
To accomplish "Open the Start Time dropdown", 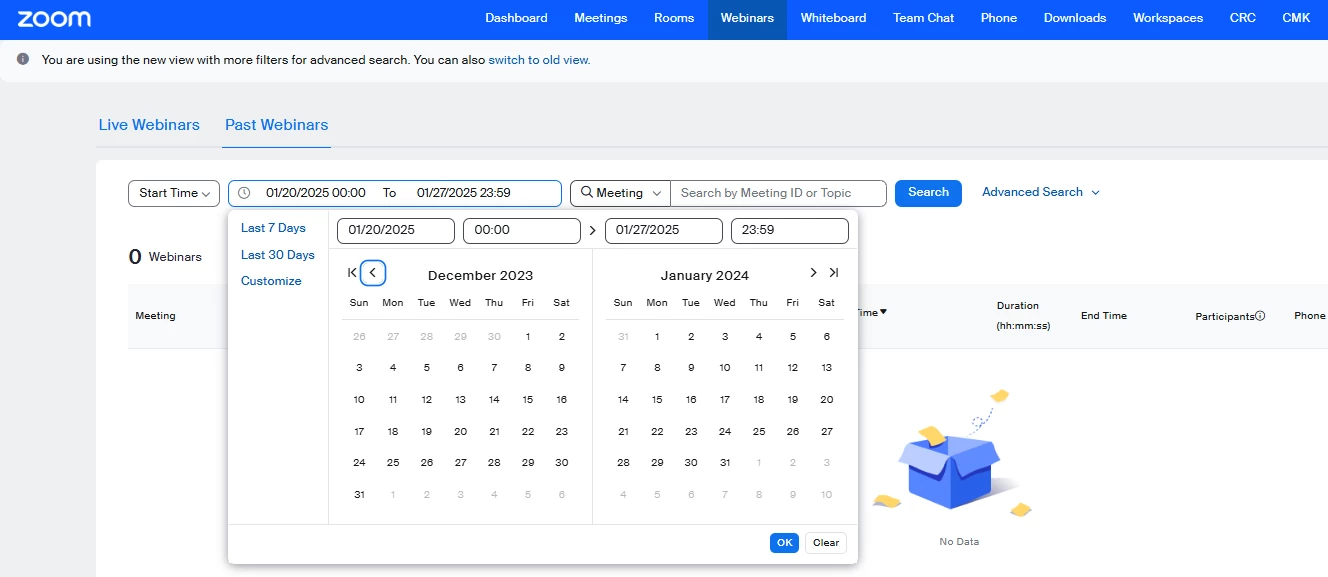I will coord(174,193).
